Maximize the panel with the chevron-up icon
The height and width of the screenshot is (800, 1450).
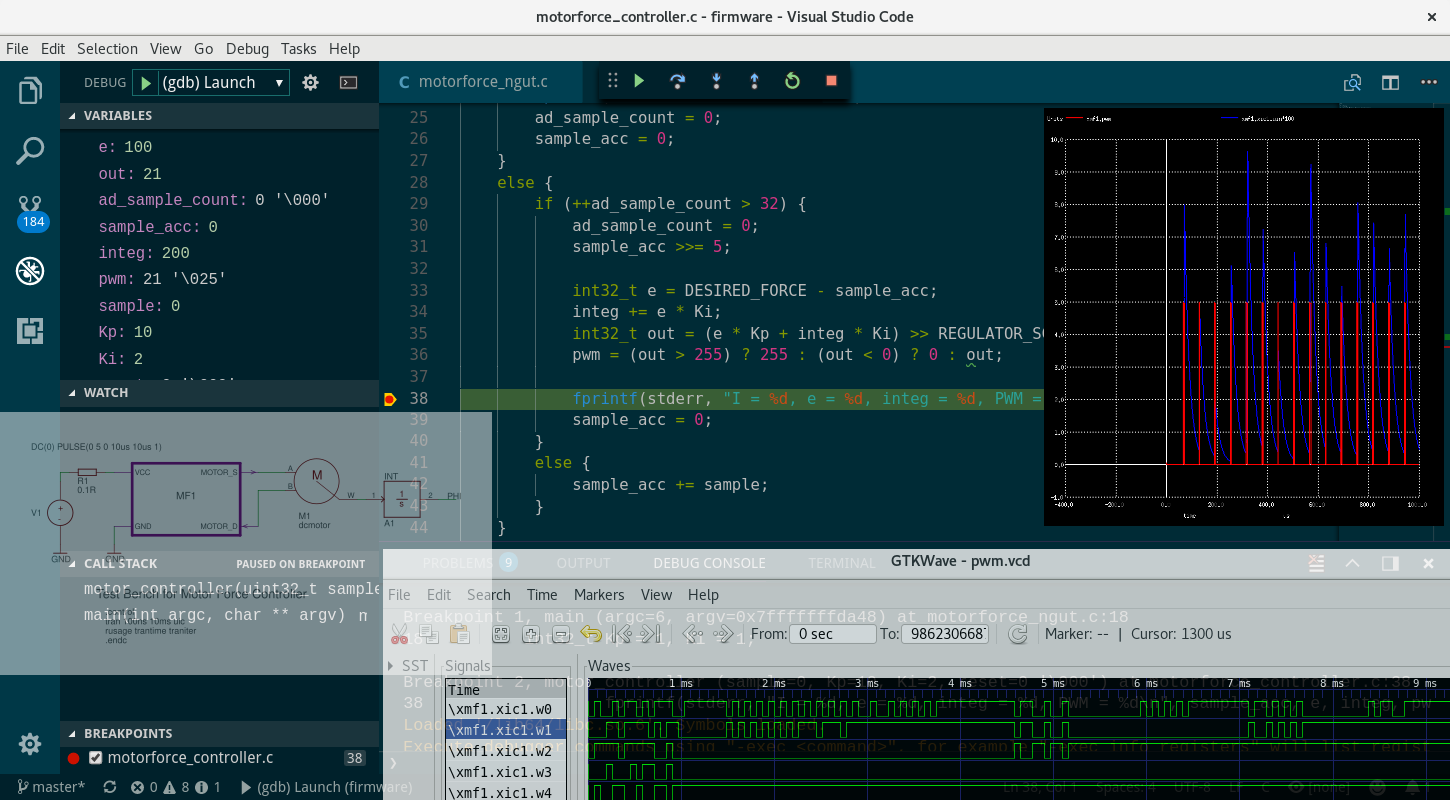pos(1353,563)
